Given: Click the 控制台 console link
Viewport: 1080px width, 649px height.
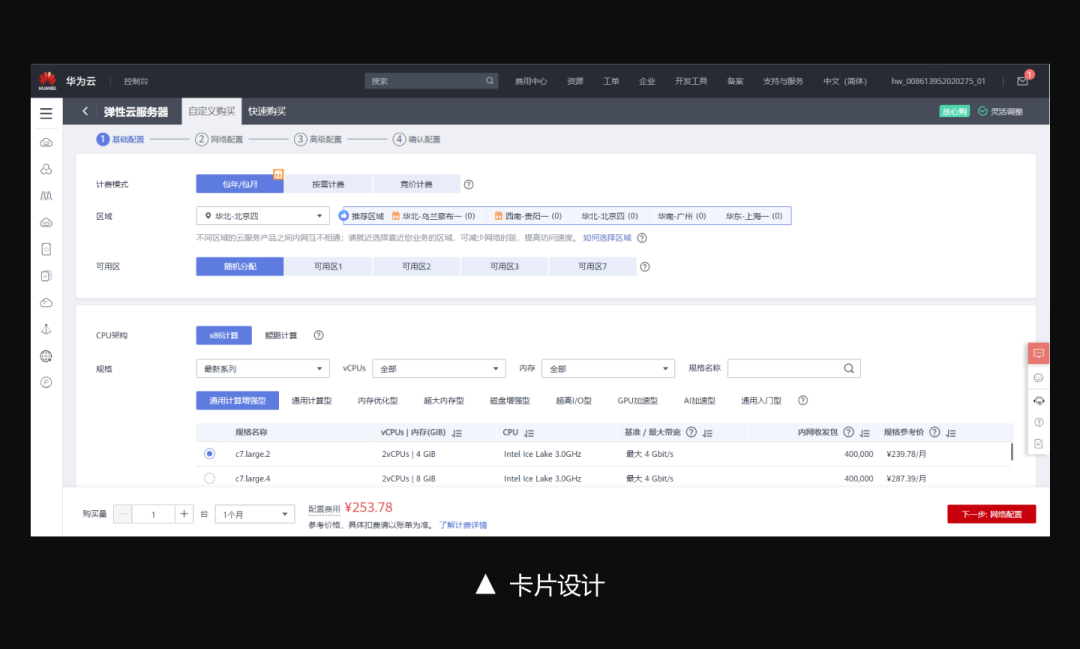Looking at the screenshot, I should click(136, 81).
